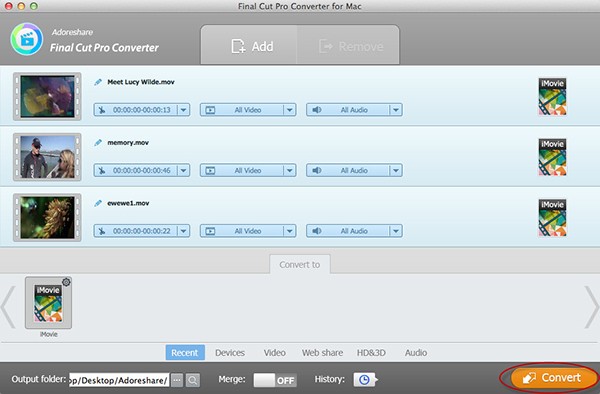Expand the 00:00:00-00:00:46 trim dropdown arrow

click(x=184, y=171)
